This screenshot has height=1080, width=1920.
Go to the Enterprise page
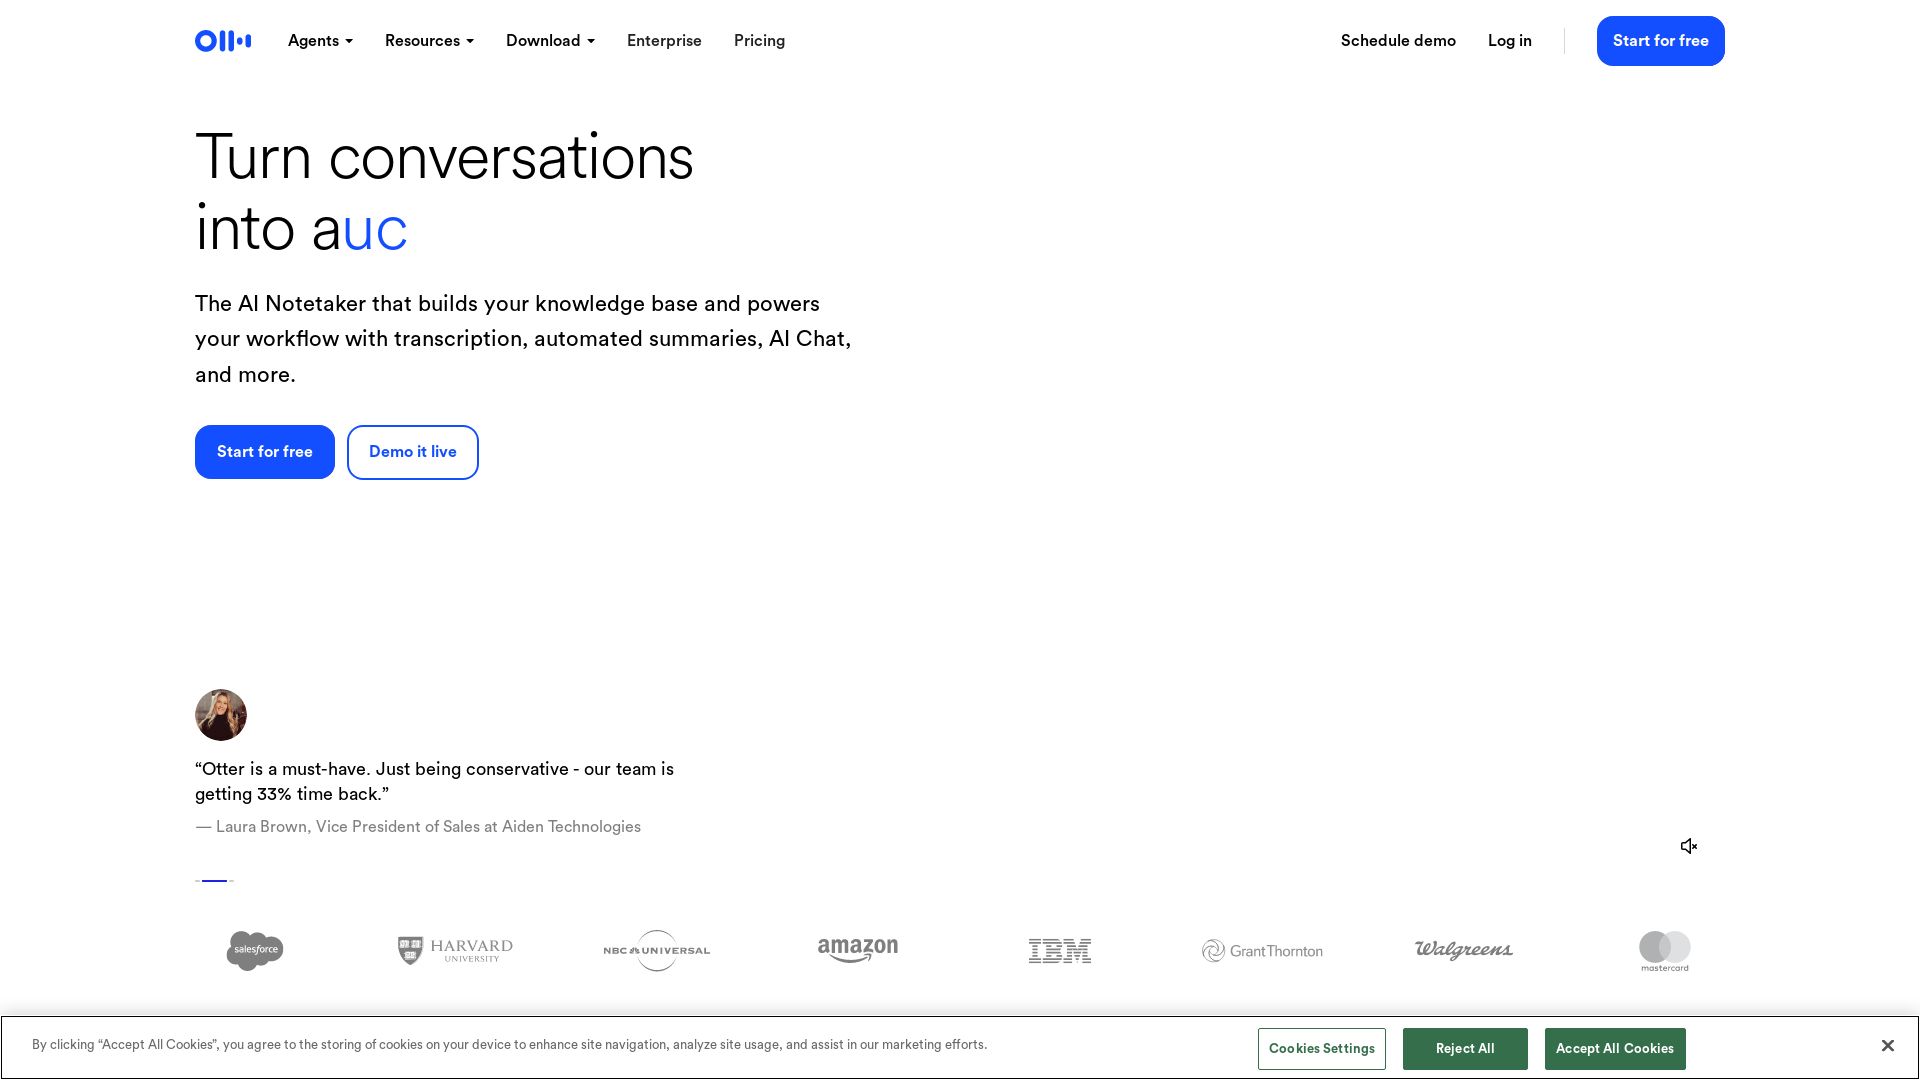click(664, 41)
